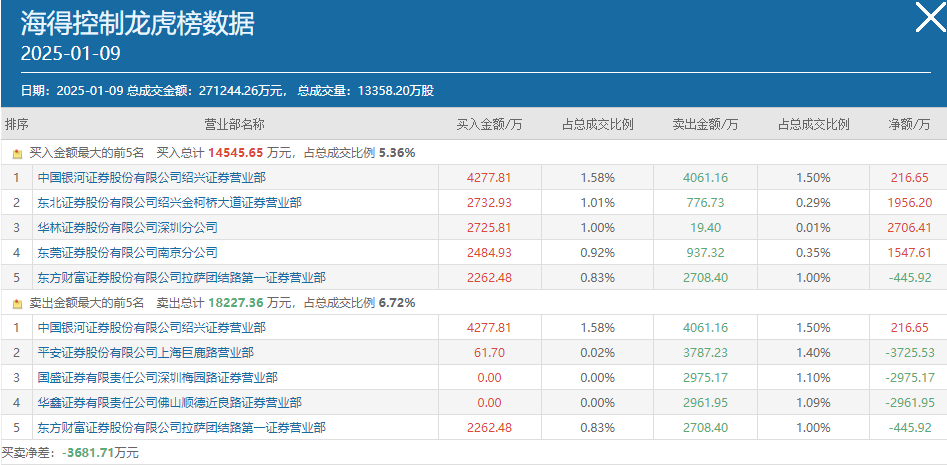Select the net amount cell 2706.41
The width and height of the screenshot is (947, 465).
pyautogui.click(x=910, y=228)
